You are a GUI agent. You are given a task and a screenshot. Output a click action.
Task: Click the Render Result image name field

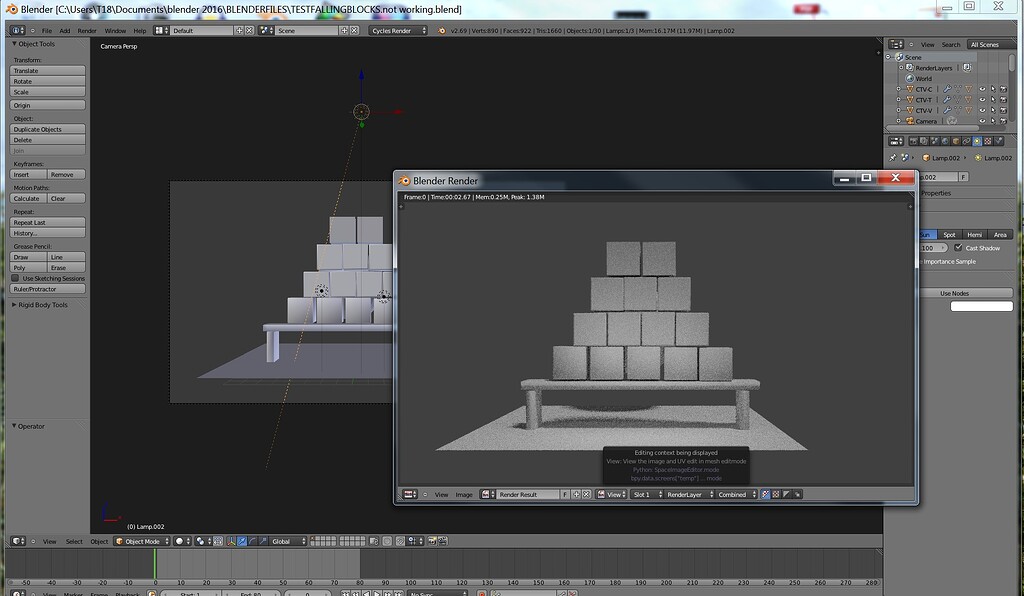point(528,495)
